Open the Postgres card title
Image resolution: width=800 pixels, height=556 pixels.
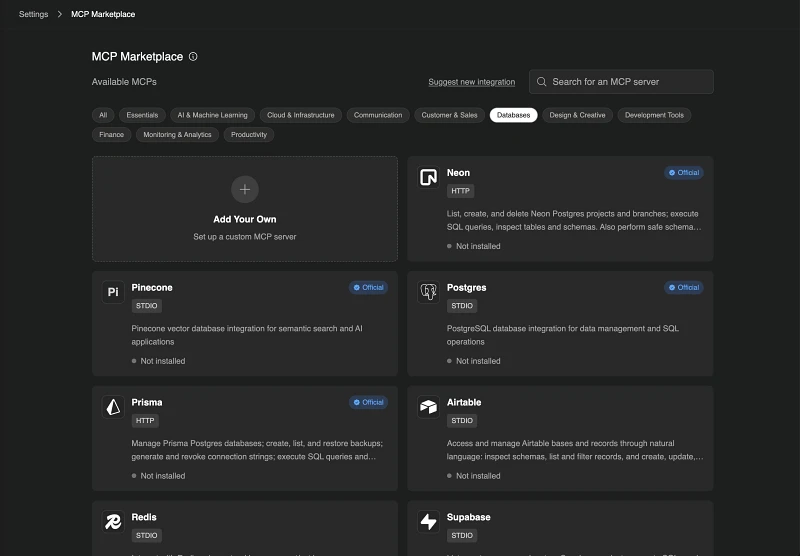[466, 287]
